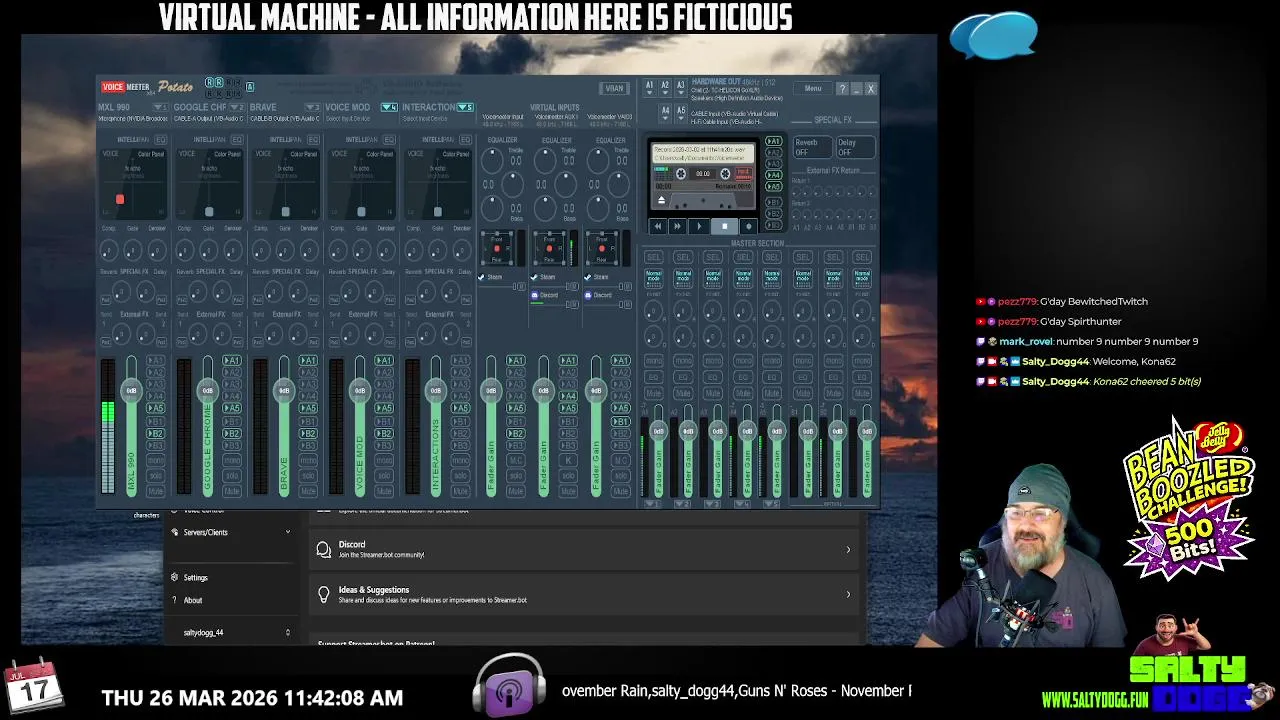Click the chat bubbles icon at top
Image resolution: width=1280 pixels, height=720 pixels.
[x=993, y=36]
